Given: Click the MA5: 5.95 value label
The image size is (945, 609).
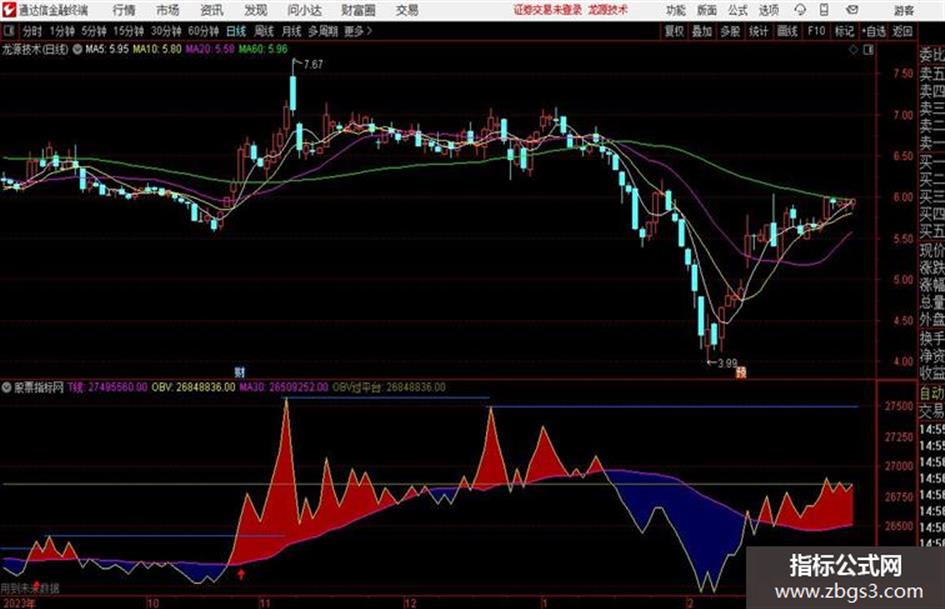Looking at the screenshot, I should tap(107, 49).
